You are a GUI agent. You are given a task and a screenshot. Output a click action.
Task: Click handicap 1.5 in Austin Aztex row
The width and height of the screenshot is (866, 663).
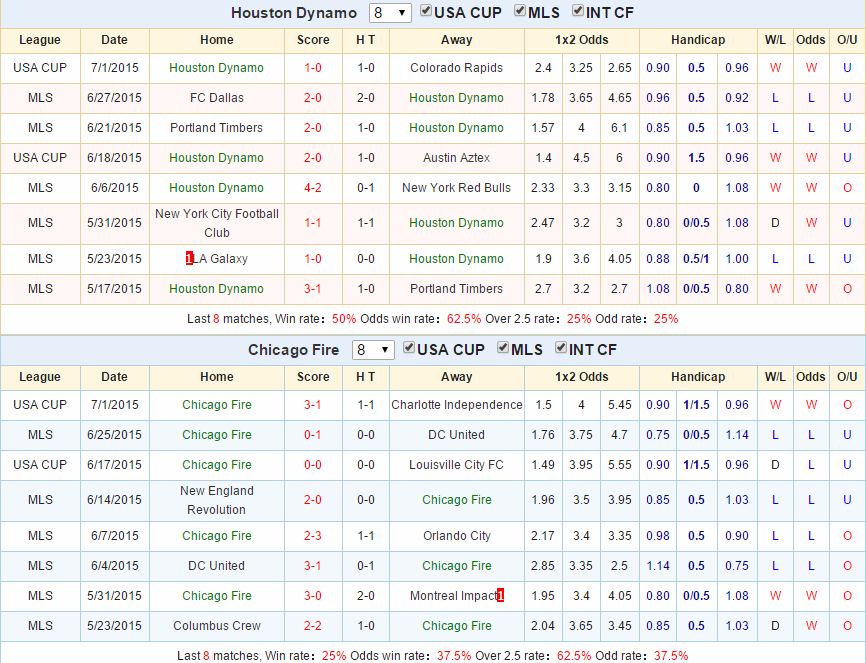tap(696, 158)
